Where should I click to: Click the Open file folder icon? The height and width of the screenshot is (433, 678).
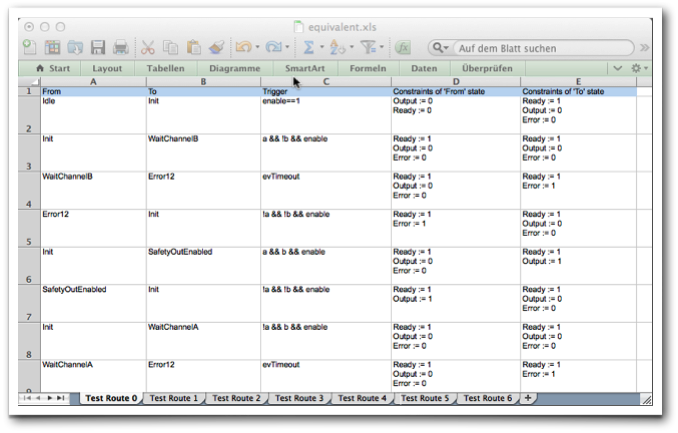click(x=75, y=47)
